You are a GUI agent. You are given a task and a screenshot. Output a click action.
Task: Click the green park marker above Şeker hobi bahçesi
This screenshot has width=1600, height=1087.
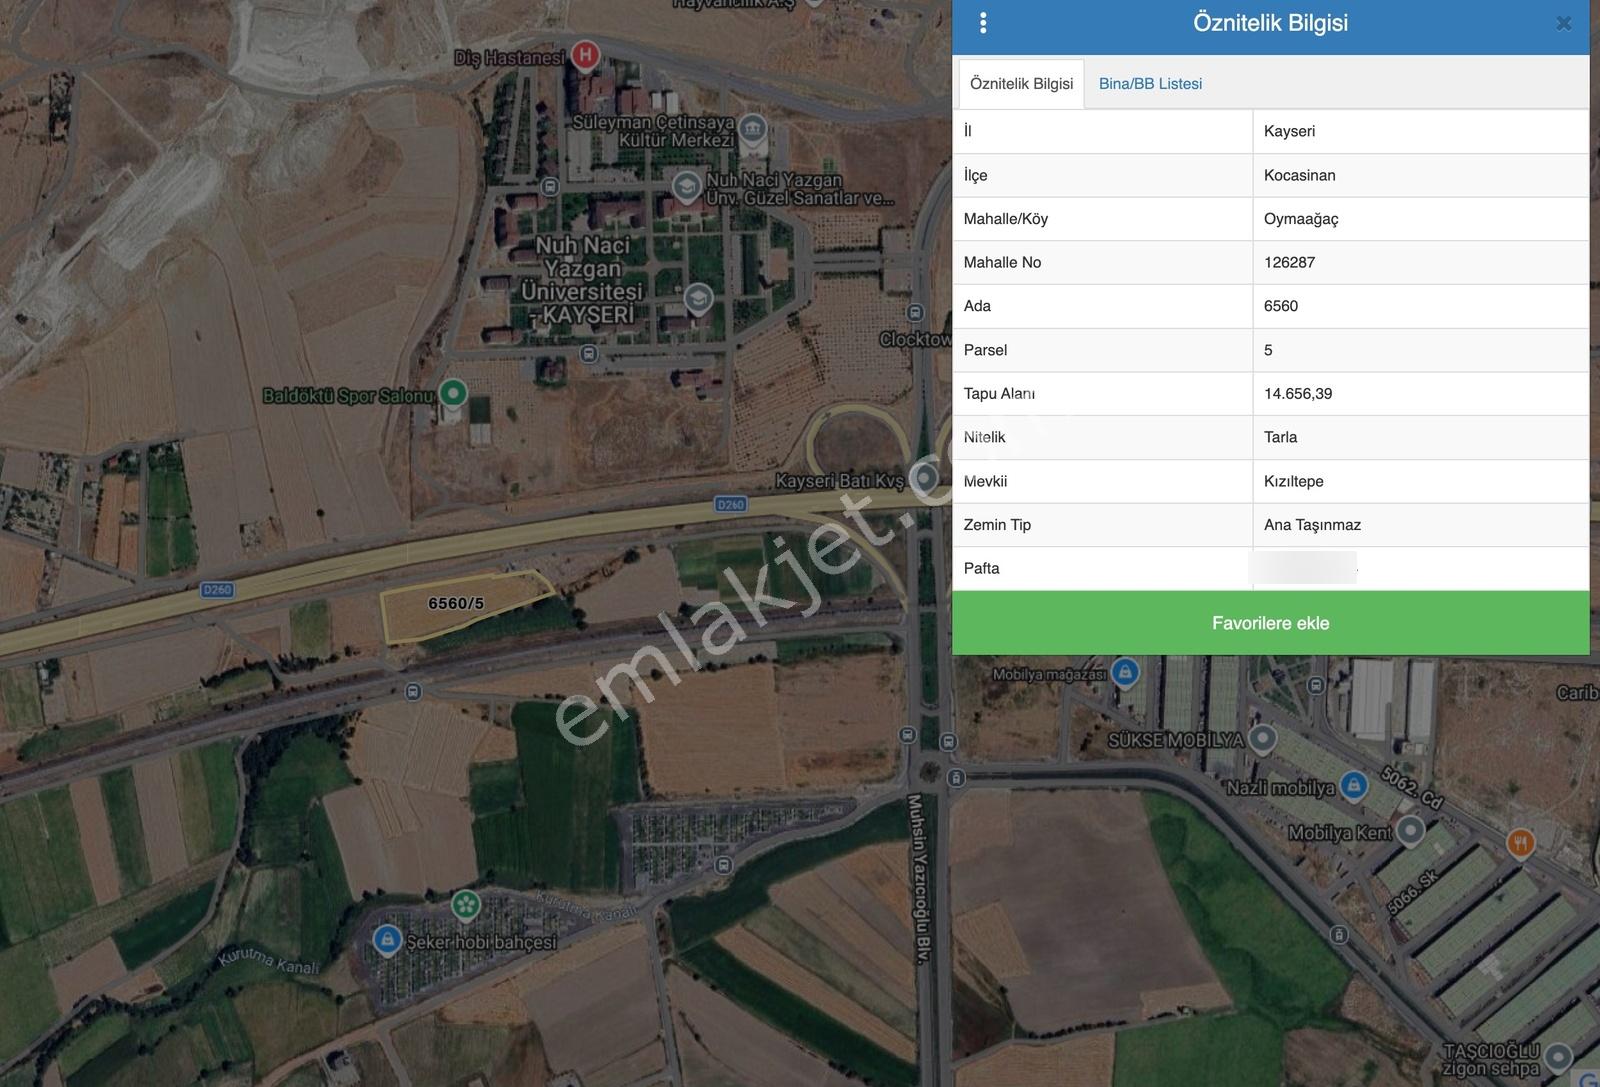466,905
